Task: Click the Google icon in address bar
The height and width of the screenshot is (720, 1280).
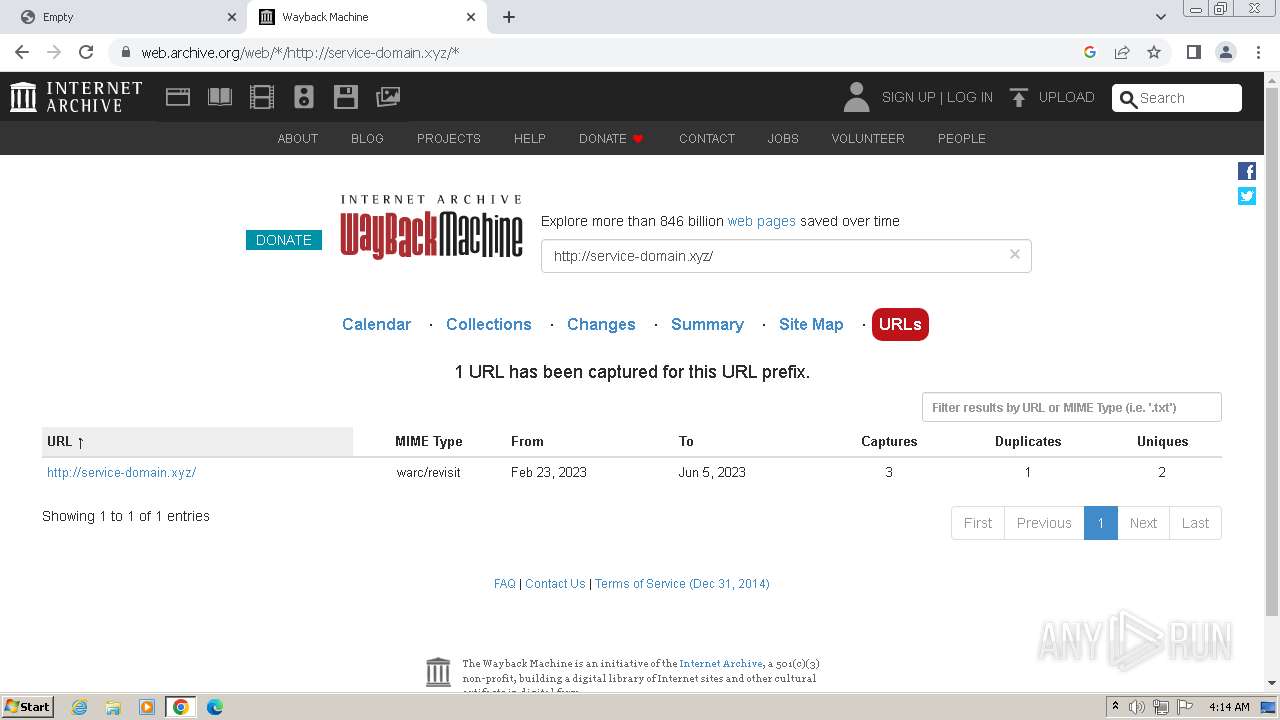Action: (x=1090, y=52)
